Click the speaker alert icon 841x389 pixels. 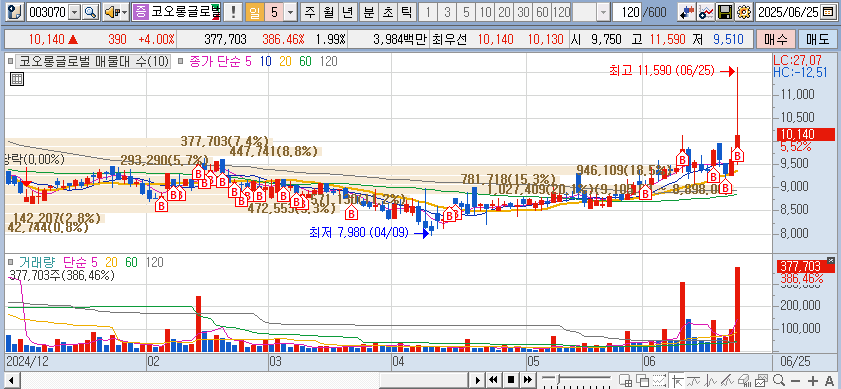(x=112, y=12)
